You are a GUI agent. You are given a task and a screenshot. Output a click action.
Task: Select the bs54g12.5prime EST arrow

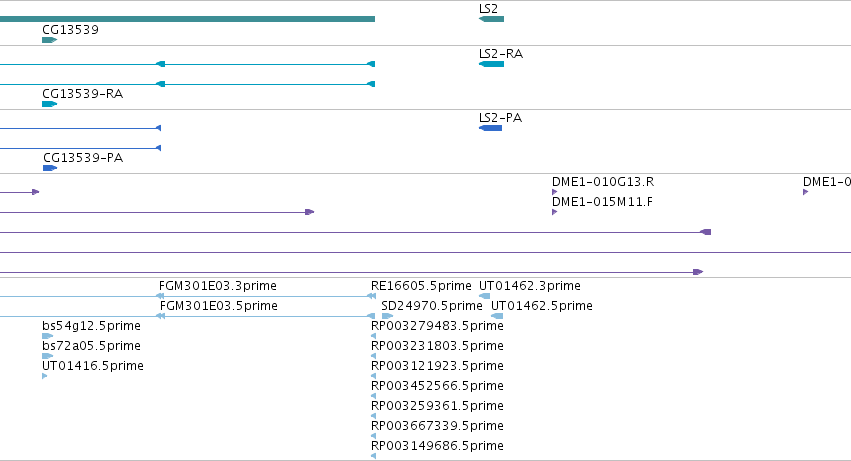(47, 336)
